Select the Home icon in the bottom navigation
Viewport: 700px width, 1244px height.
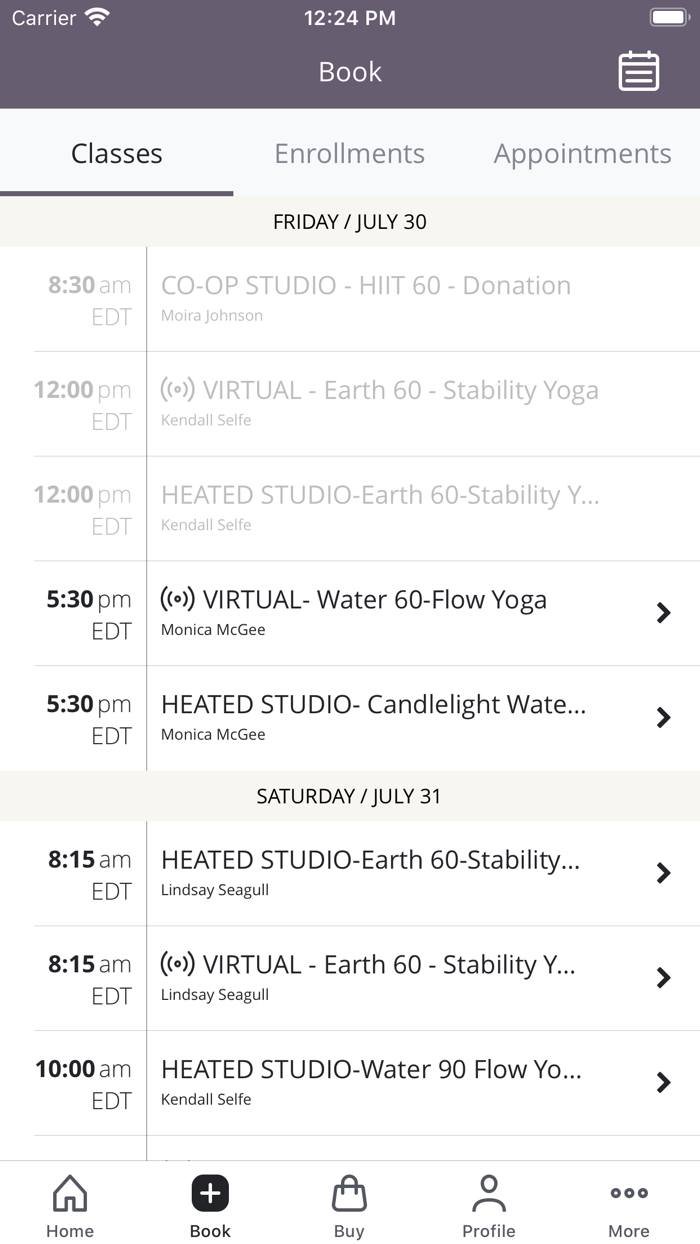pos(69,1193)
